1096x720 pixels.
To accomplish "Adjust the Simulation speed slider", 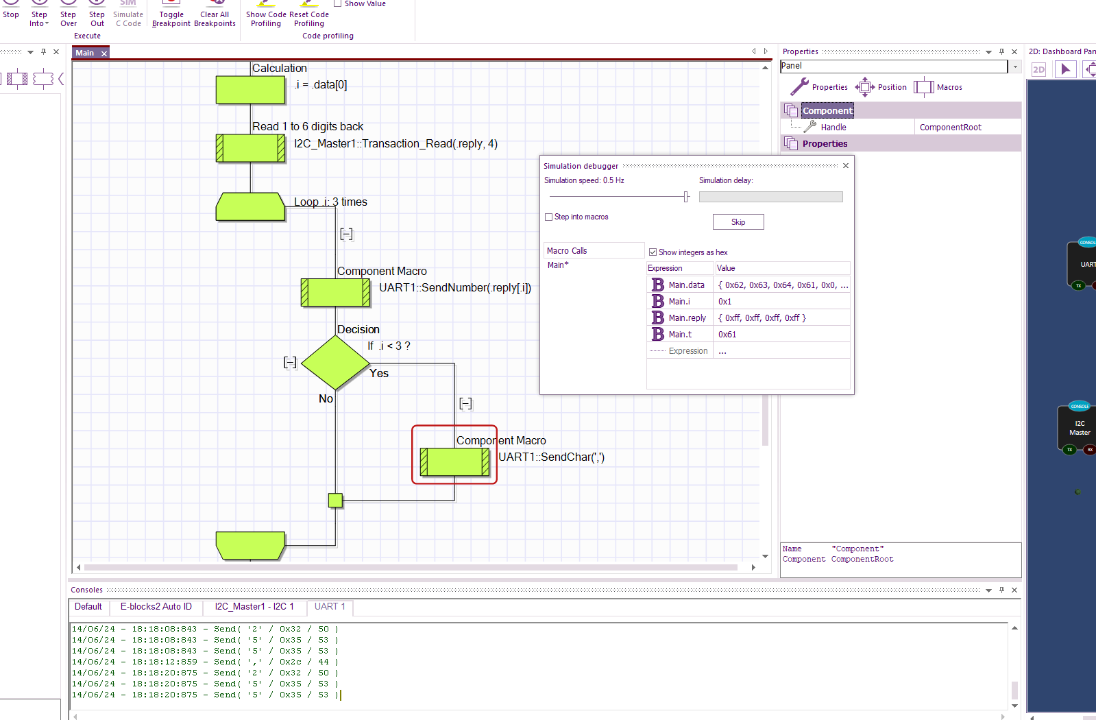I will click(686, 197).
